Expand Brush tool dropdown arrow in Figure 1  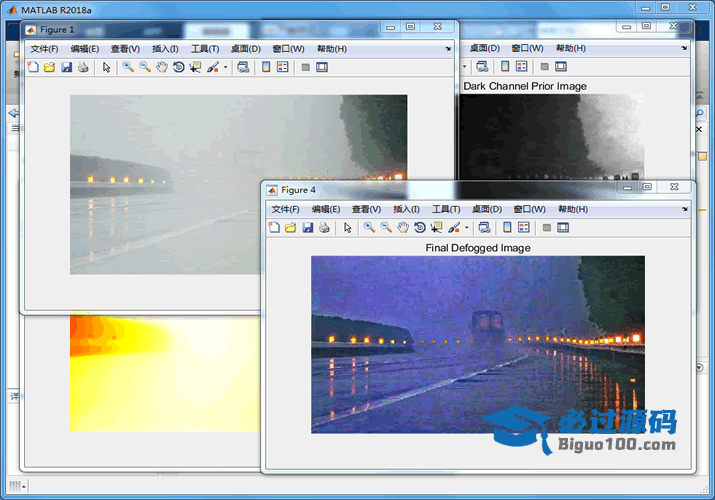[x=225, y=67]
